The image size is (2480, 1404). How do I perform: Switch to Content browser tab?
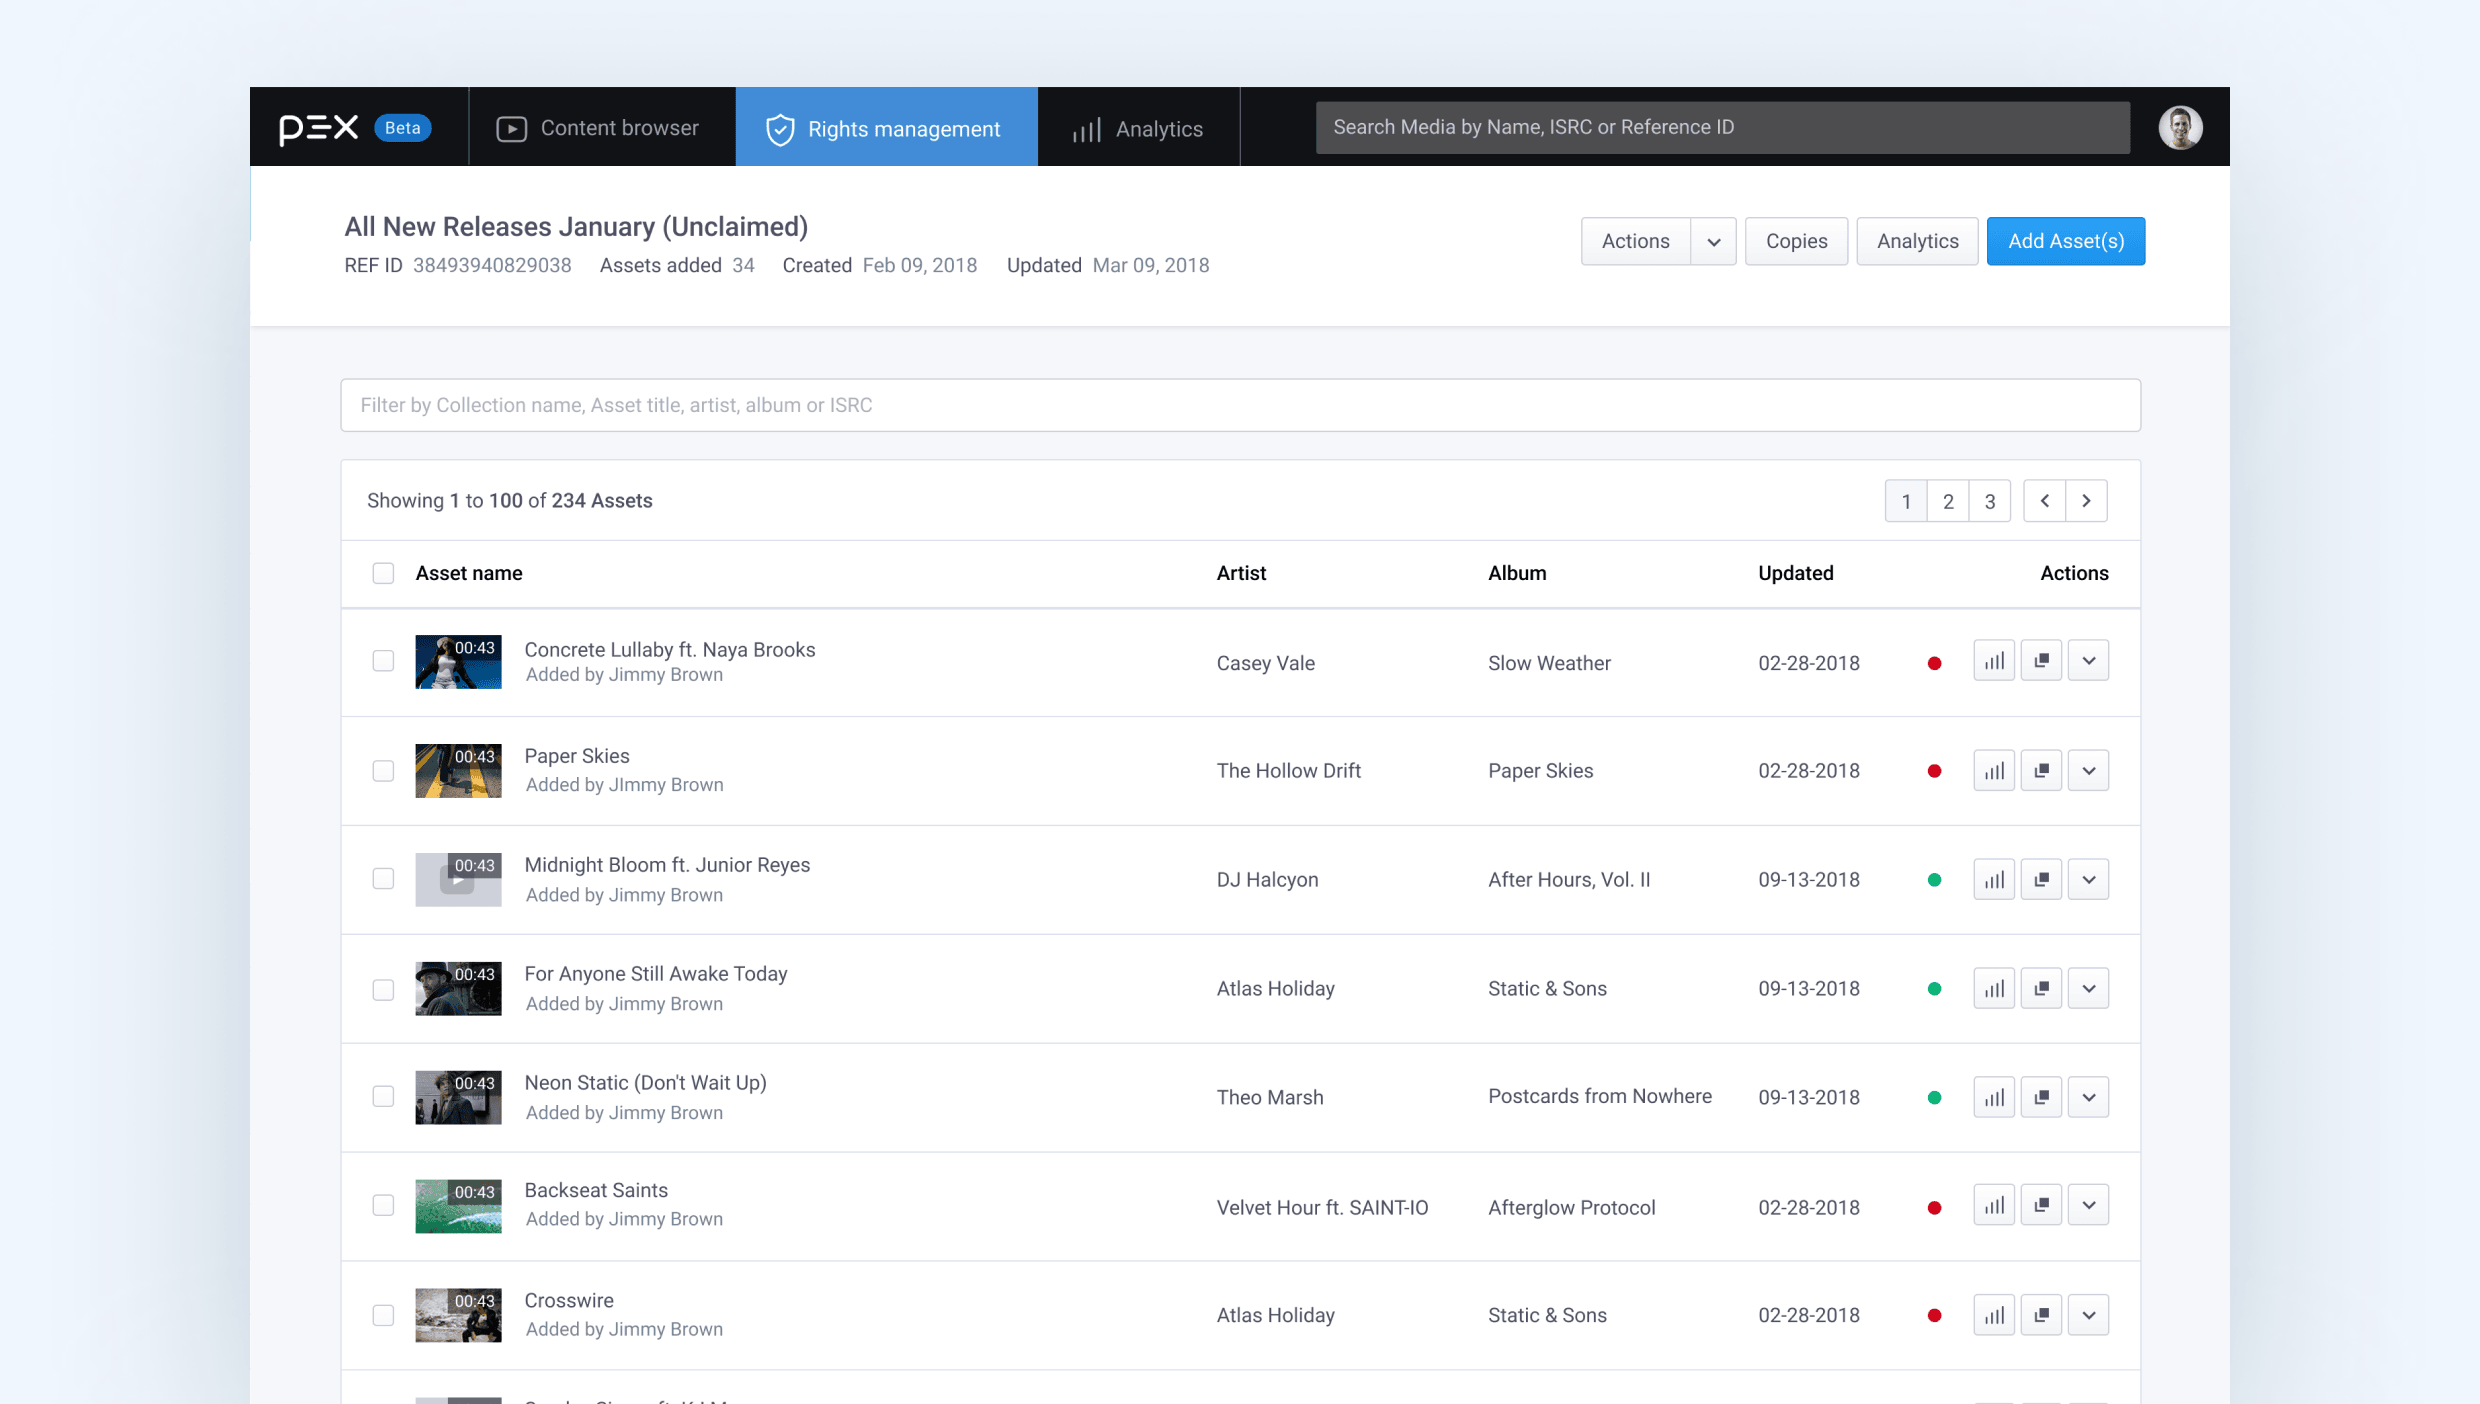pyautogui.click(x=602, y=128)
